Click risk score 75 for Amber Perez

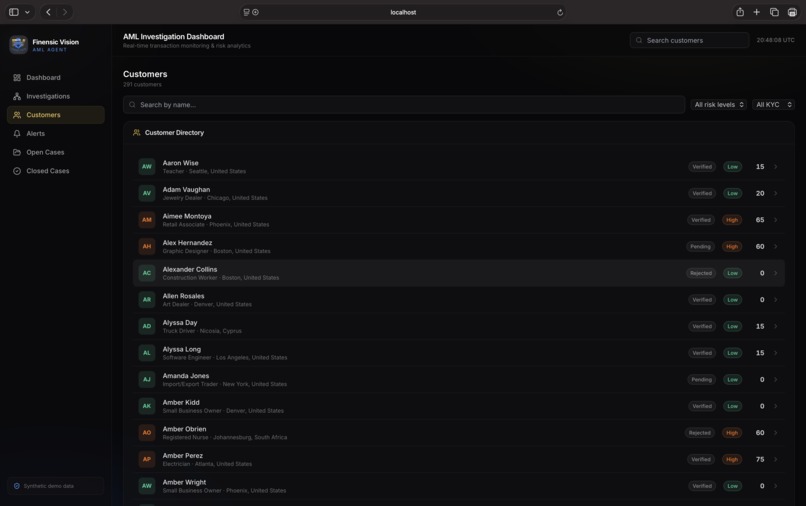[760, 459]
